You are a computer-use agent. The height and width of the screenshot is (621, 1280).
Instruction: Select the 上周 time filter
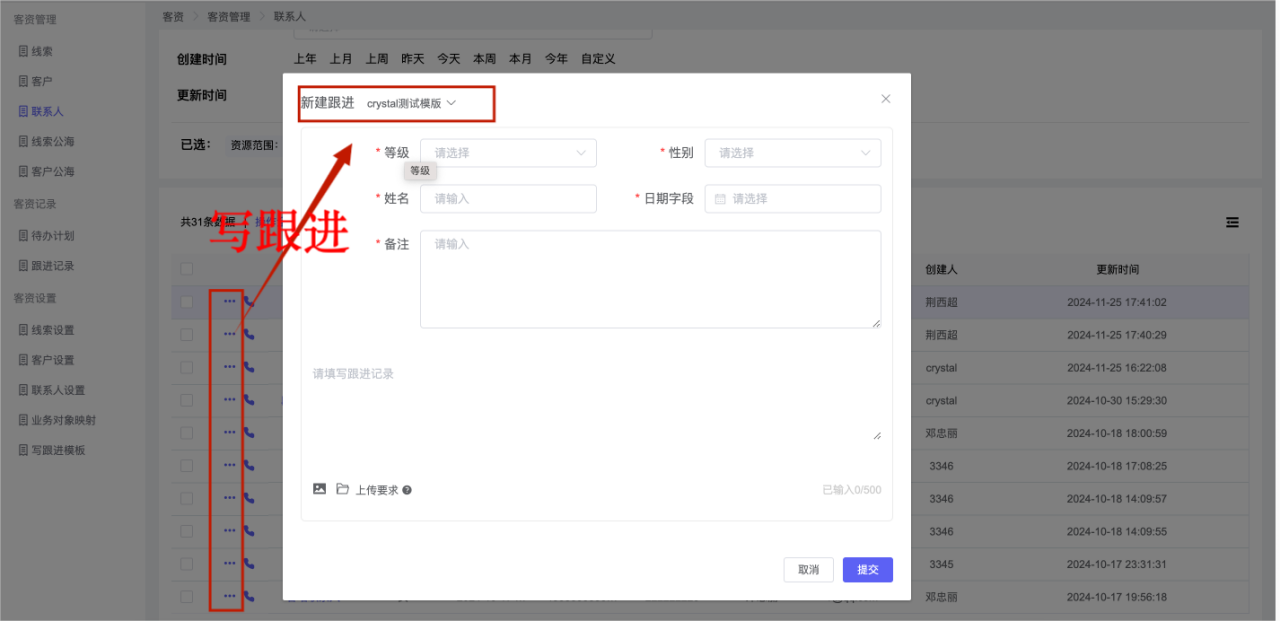tap(376, 59)
